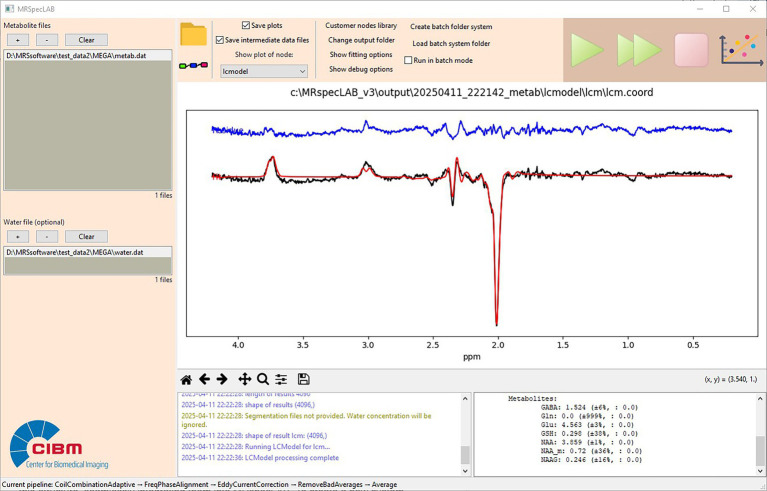Clear the Metabolite files list
Screen dimensions: 767x491
(86, 40)
